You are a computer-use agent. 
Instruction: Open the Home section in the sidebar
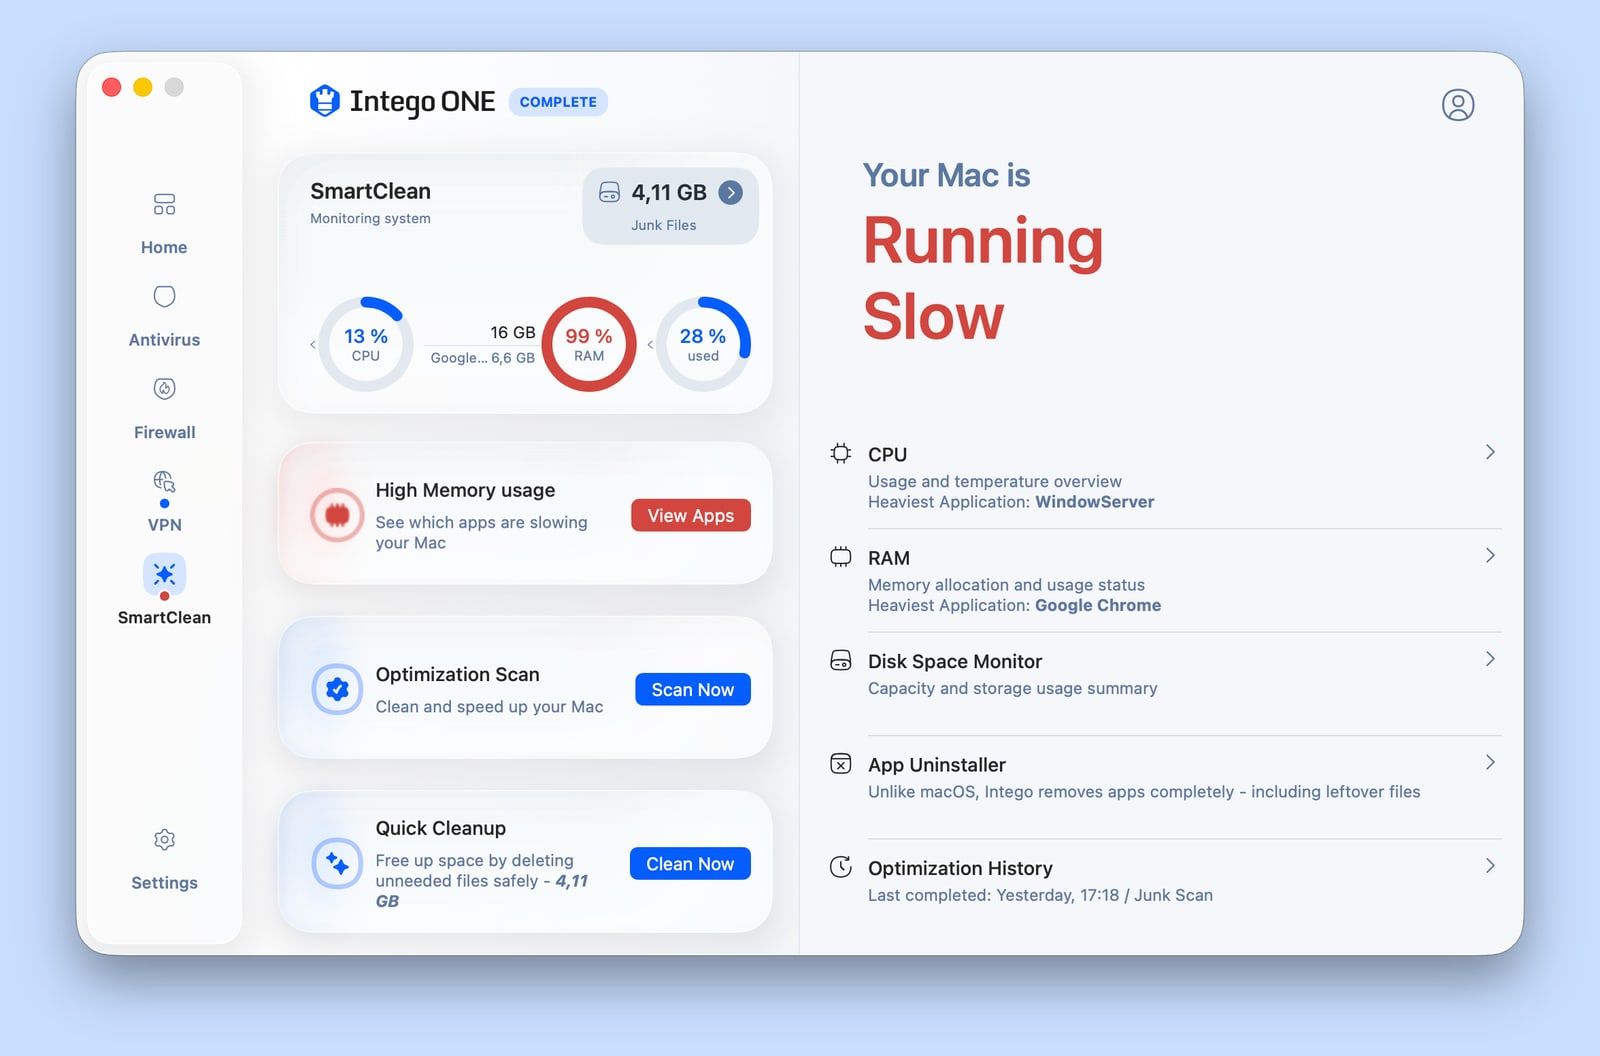tap(163, 220)
